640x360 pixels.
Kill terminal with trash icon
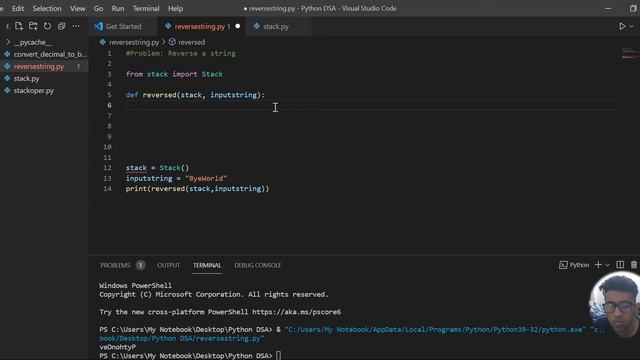pos(634,265)
